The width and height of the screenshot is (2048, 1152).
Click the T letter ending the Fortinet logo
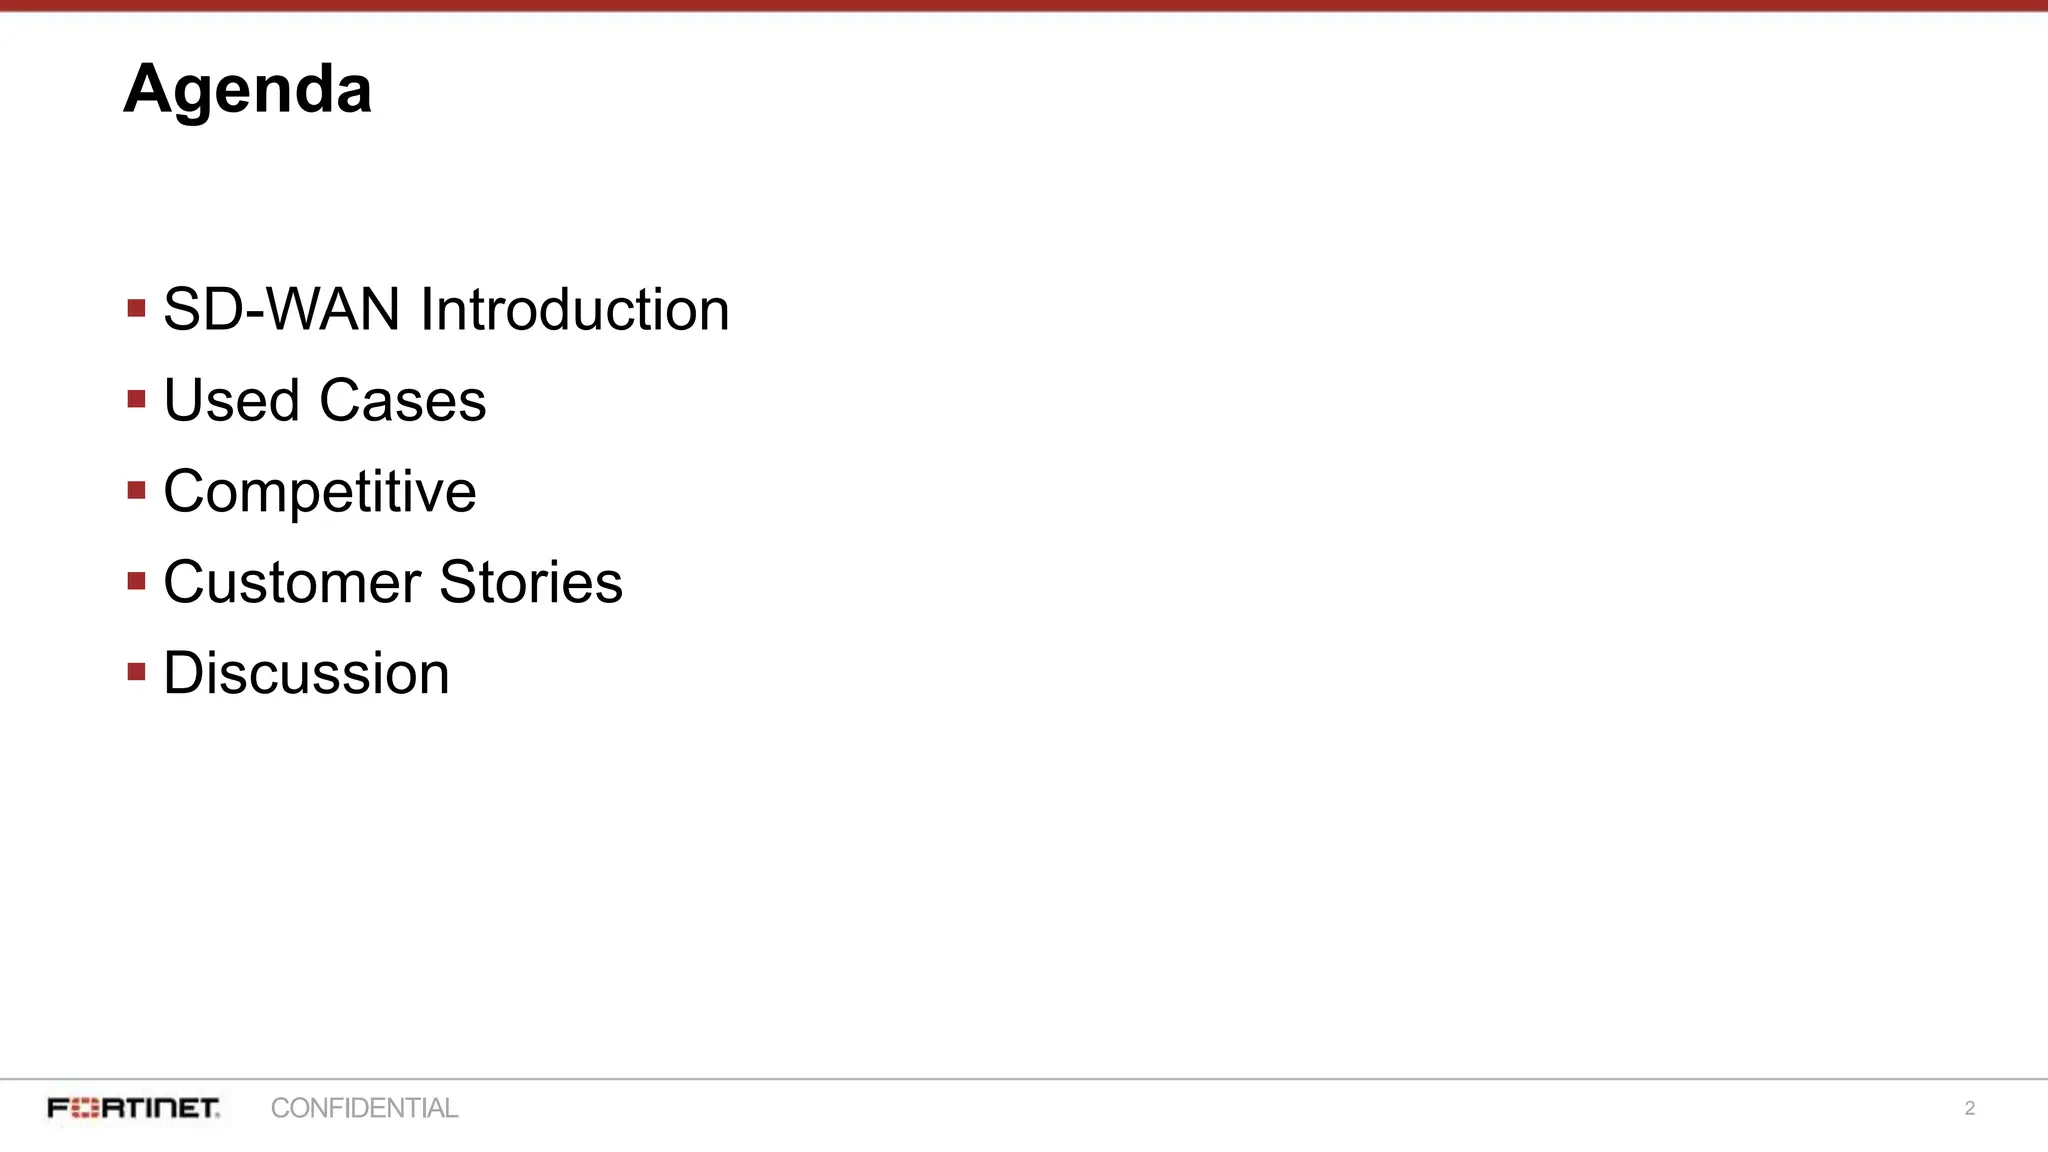click(208, 1108)
